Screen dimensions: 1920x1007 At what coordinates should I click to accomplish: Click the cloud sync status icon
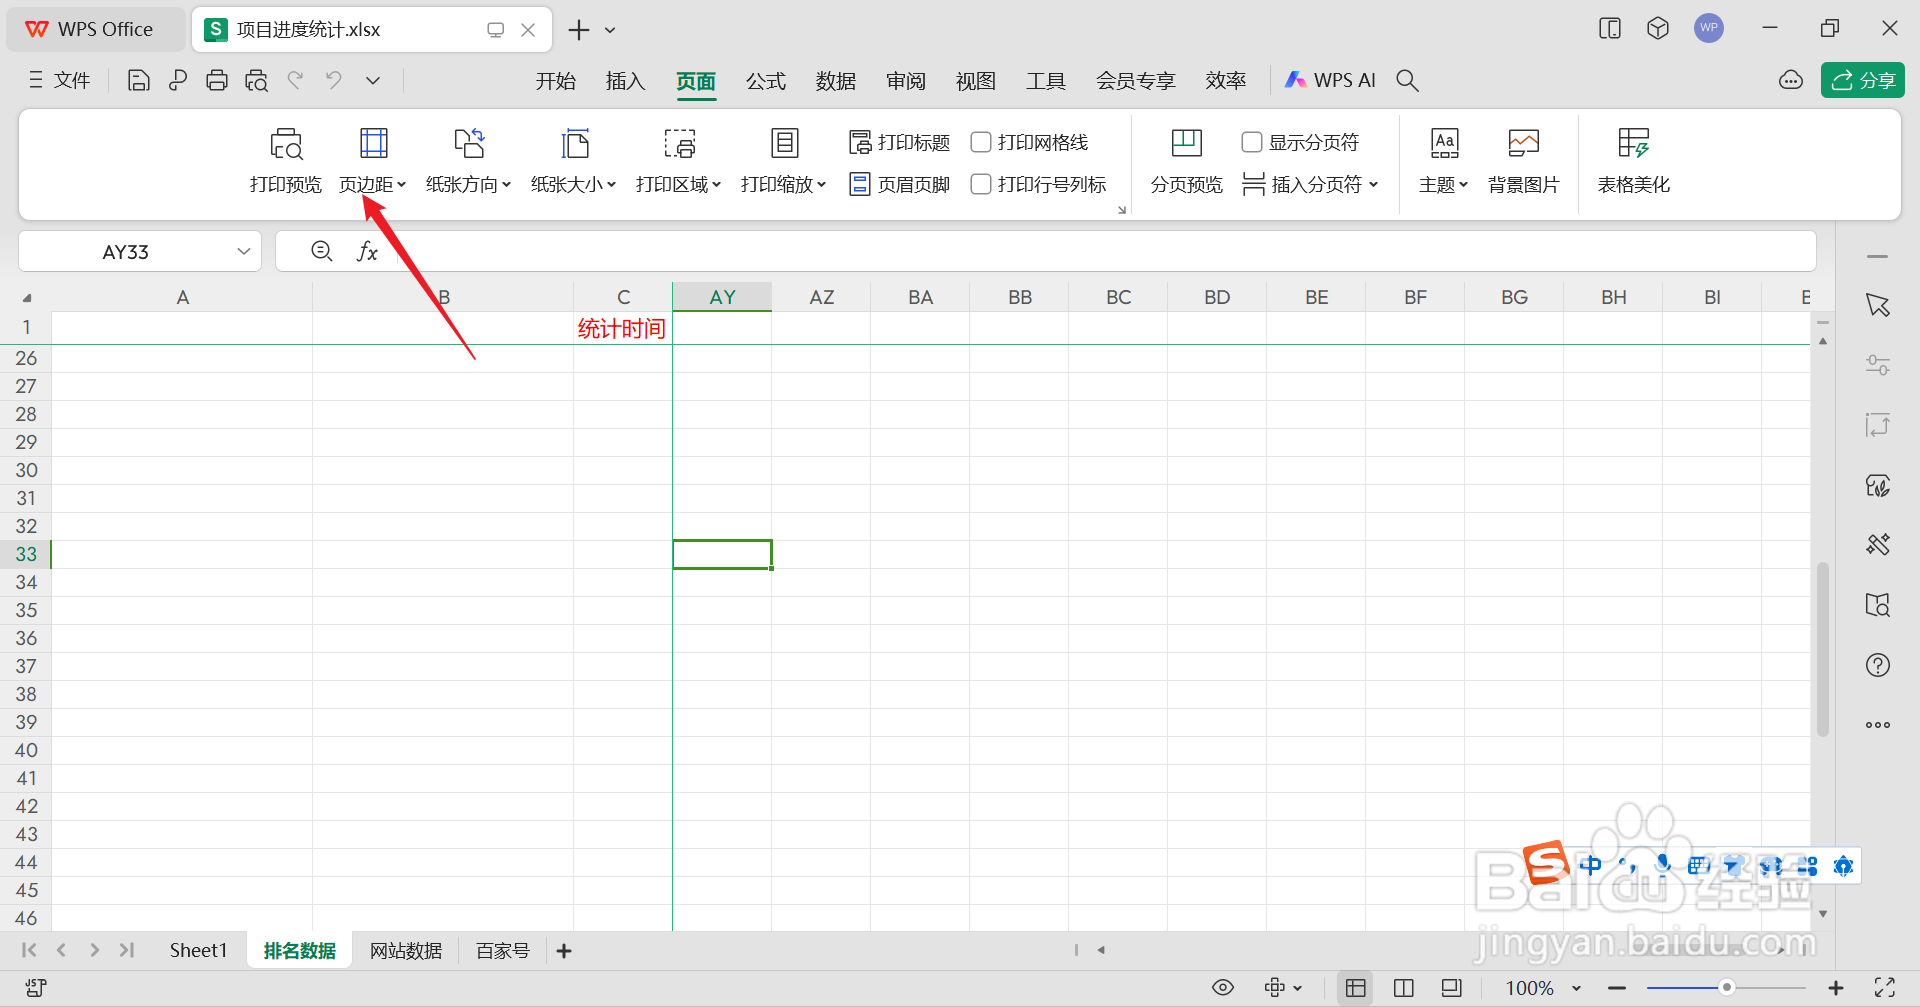point(1791,81)
